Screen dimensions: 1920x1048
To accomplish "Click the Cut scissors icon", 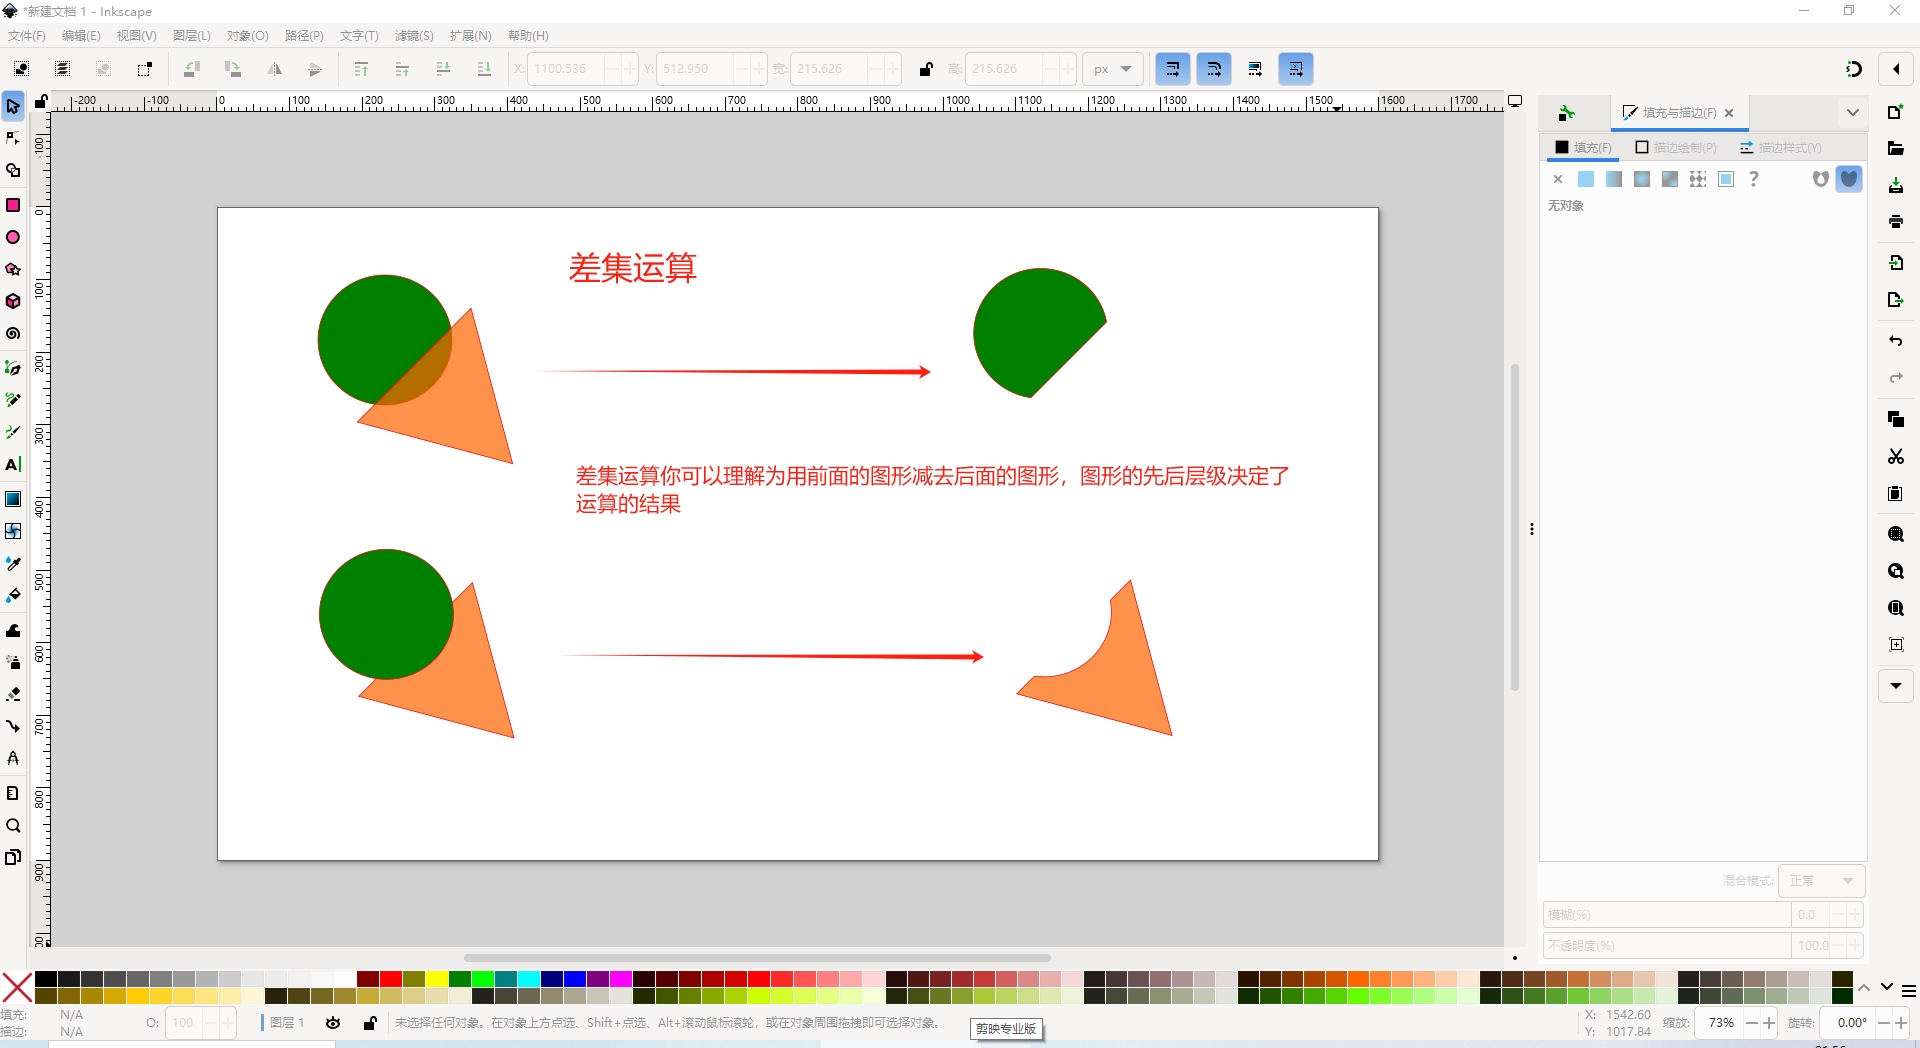I will [x=1895, y=456].
